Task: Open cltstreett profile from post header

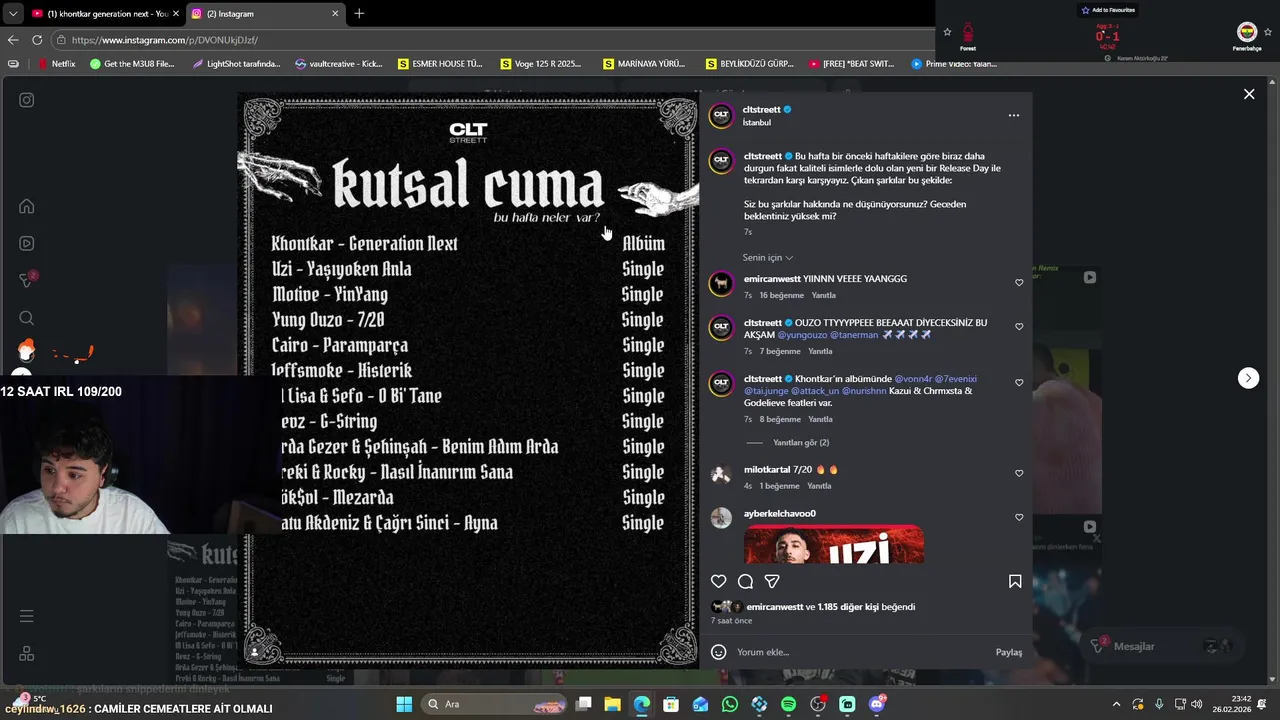Action: [x=761, y=110]
